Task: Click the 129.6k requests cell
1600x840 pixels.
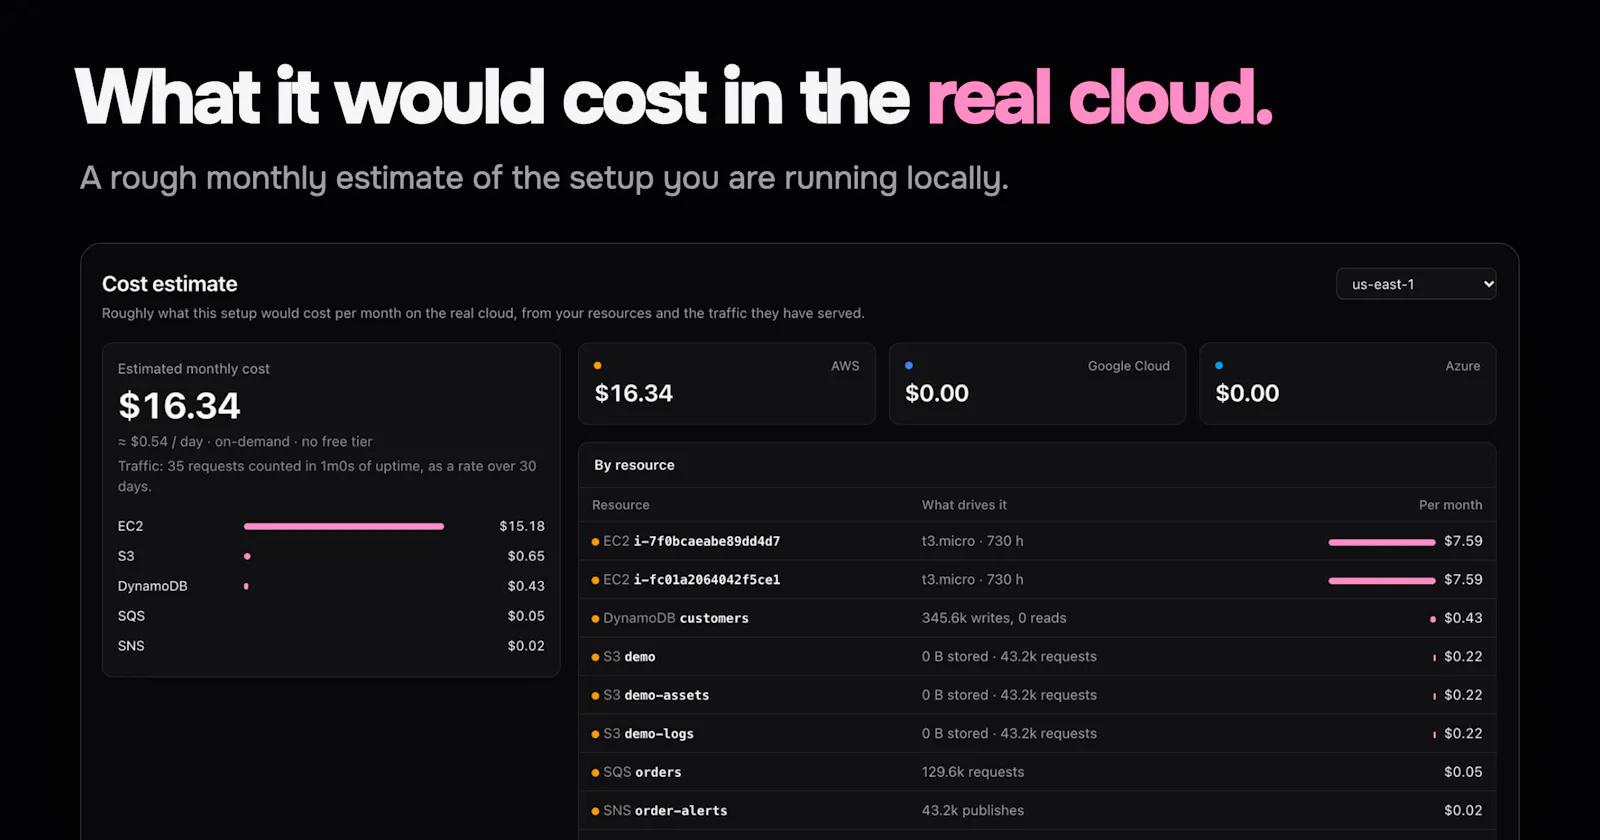Action: [973, 772]
